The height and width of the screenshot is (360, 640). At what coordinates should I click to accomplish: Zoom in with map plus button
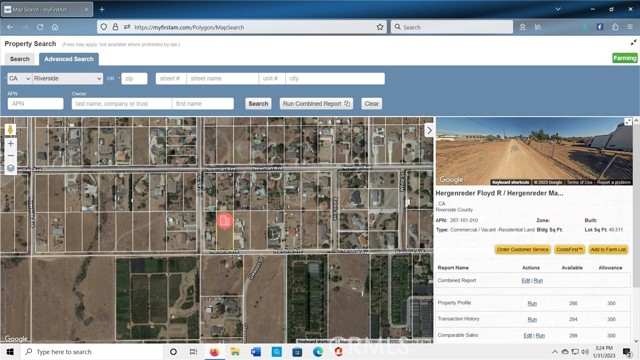pos(11,144)
